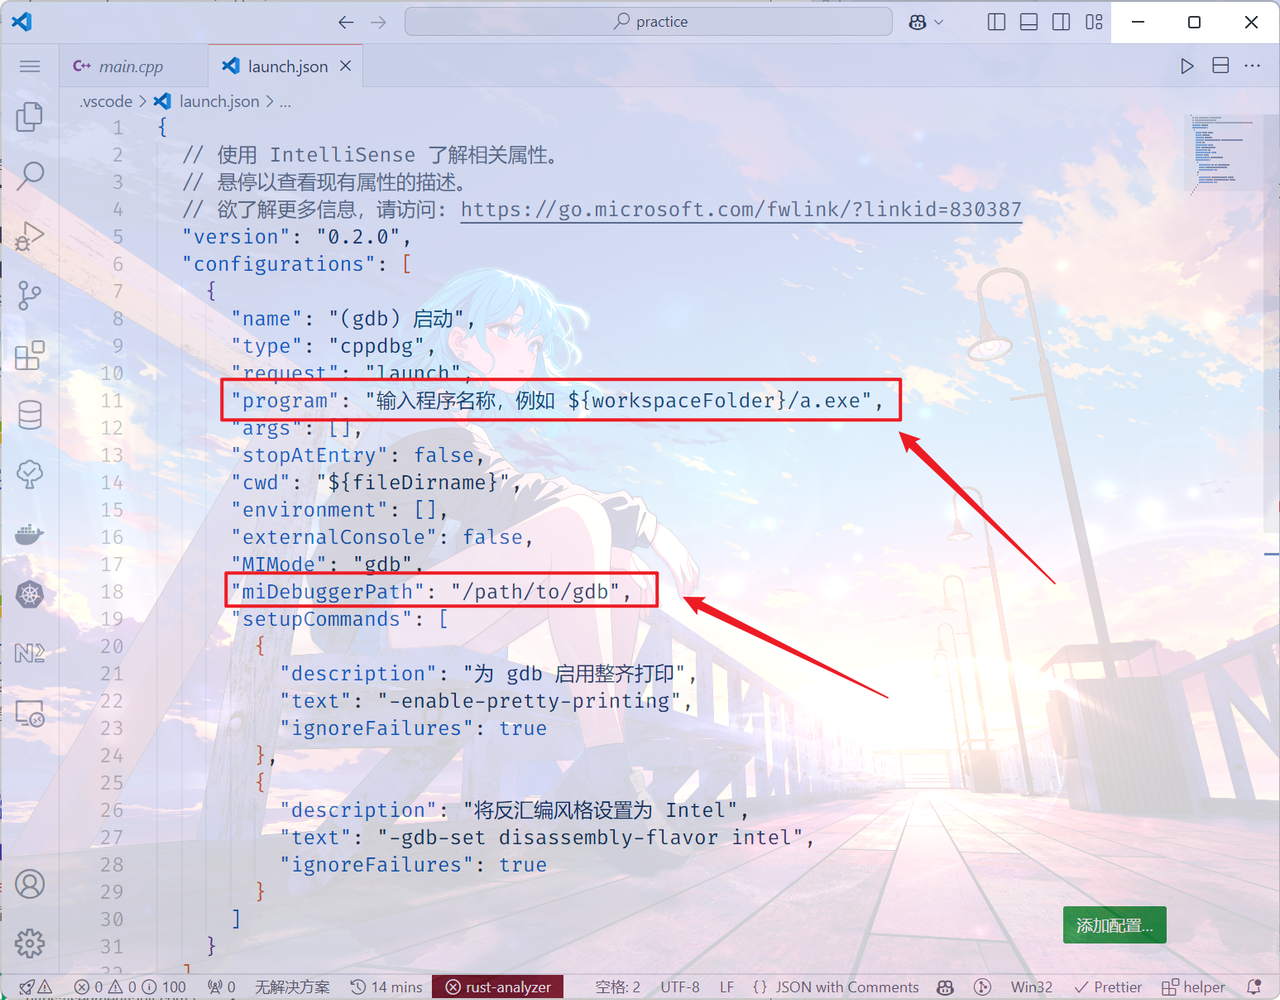Toggle the secondary side bar visibility
The width and height of the screenshot is (1280, 1000).
click(x=1061, y=22)
